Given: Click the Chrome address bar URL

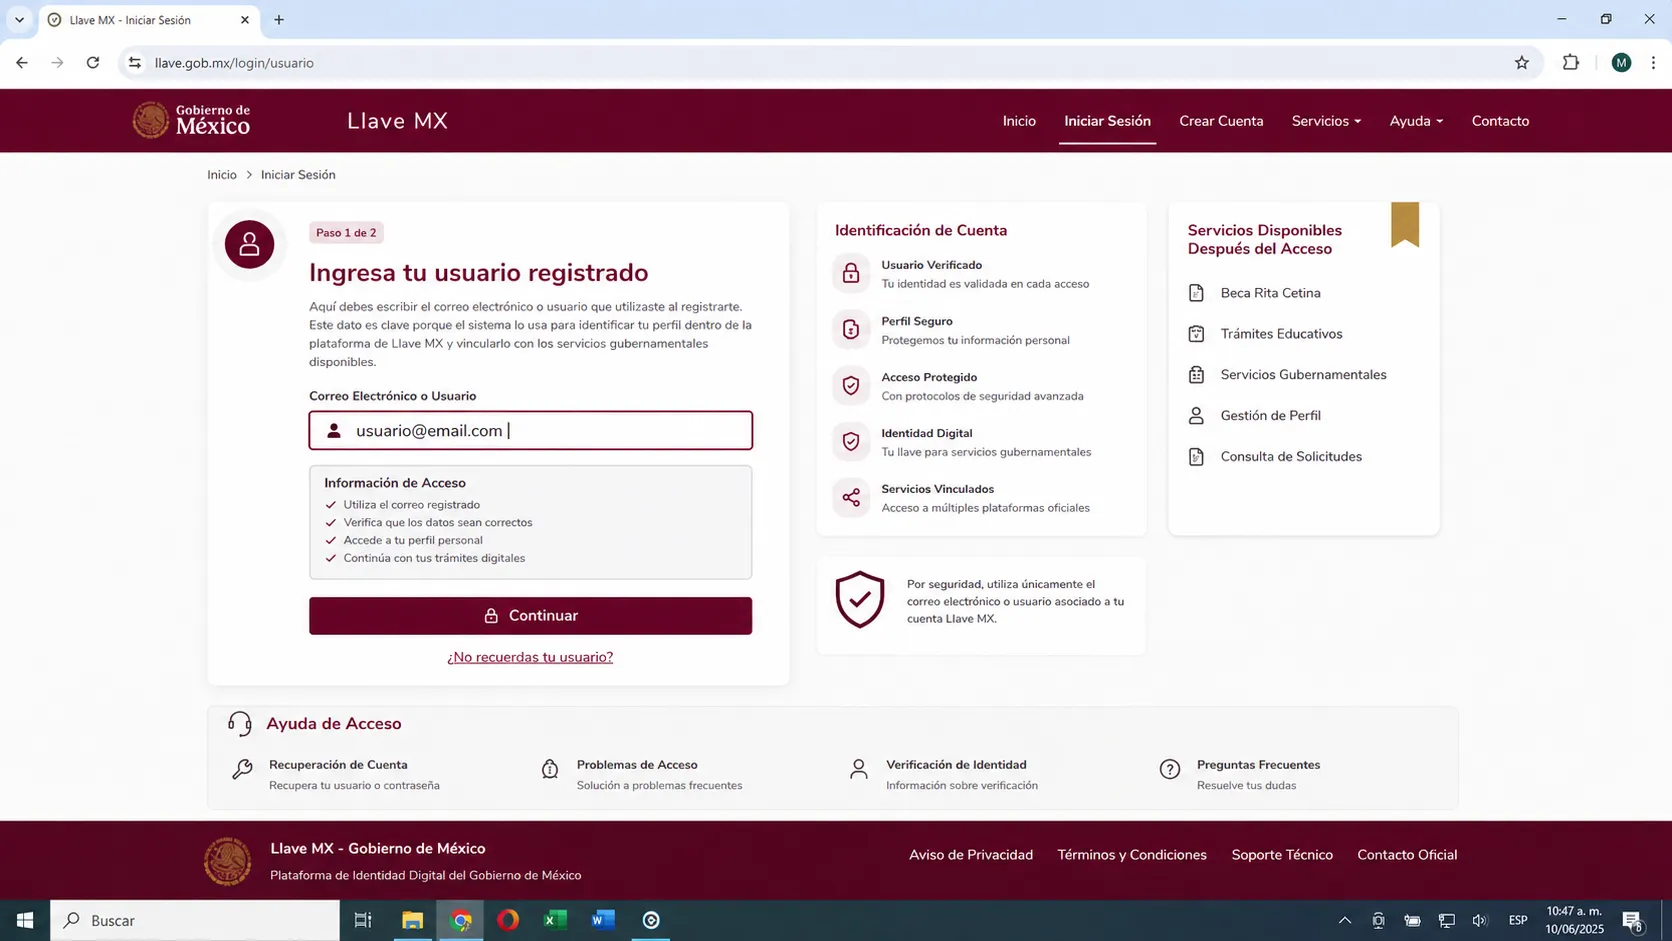Looking at the screenshot, I should coord(234,63).
